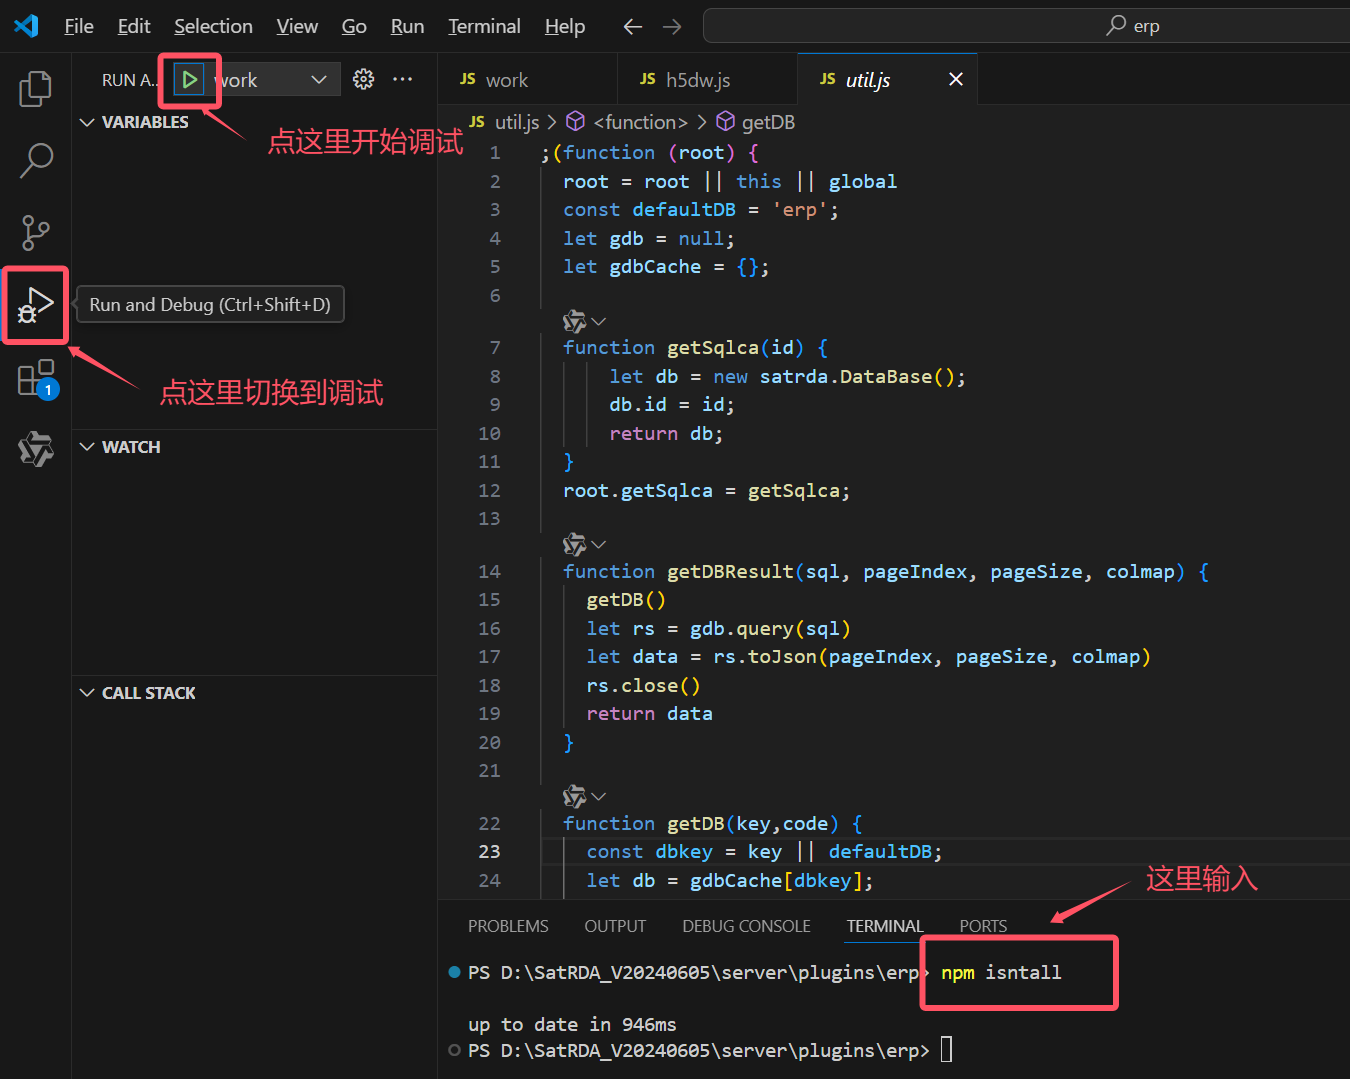Screen dimensions: 1350x1079
Task: Start debugging with the green play button
Action: tap(189, 80)
